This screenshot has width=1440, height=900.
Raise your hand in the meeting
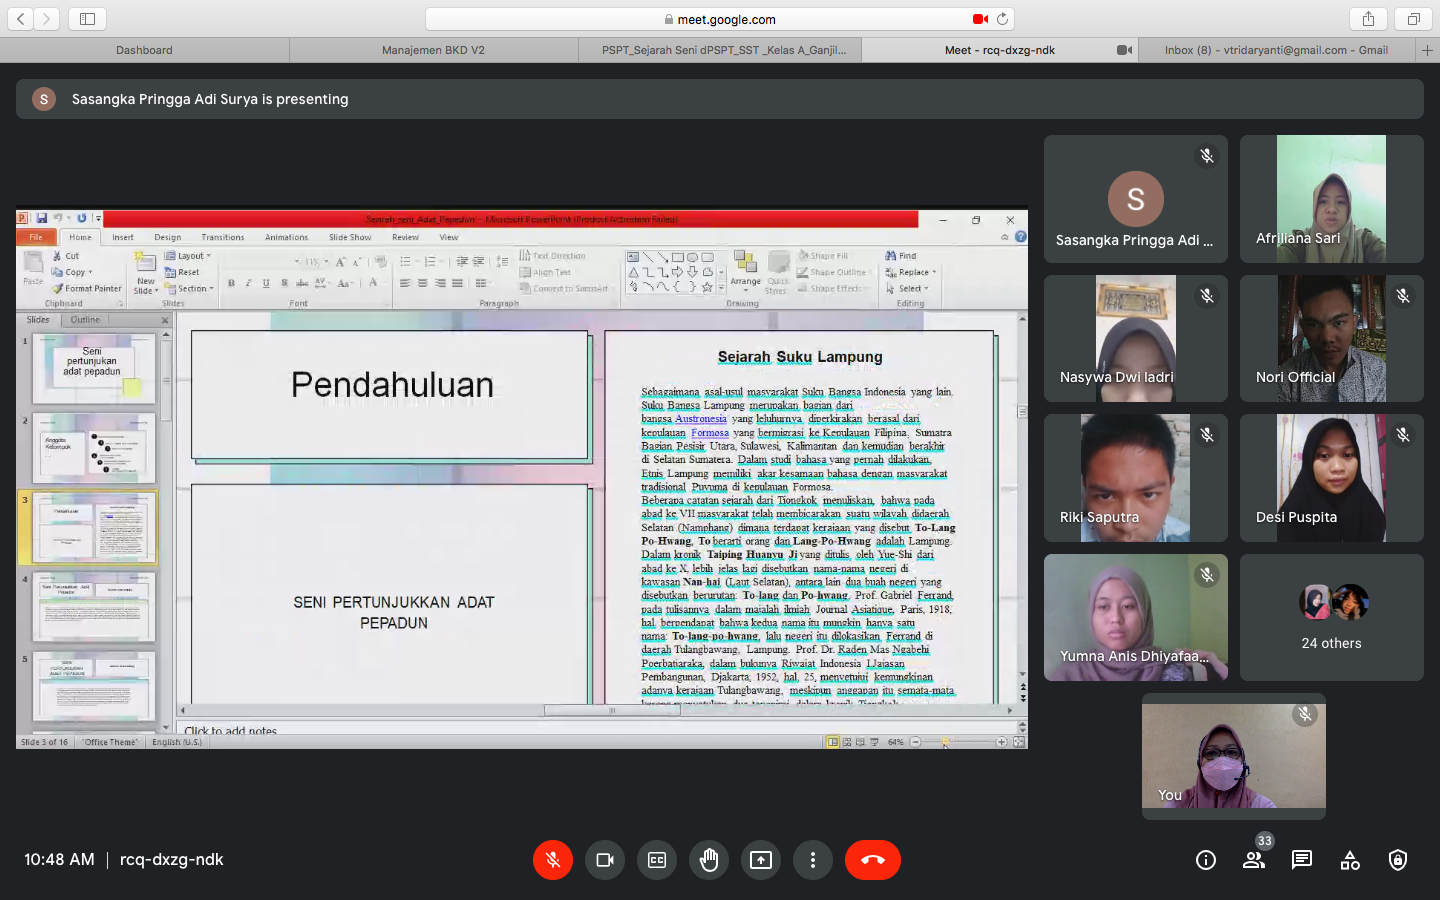pyautogui.click(x=709, y=860)
